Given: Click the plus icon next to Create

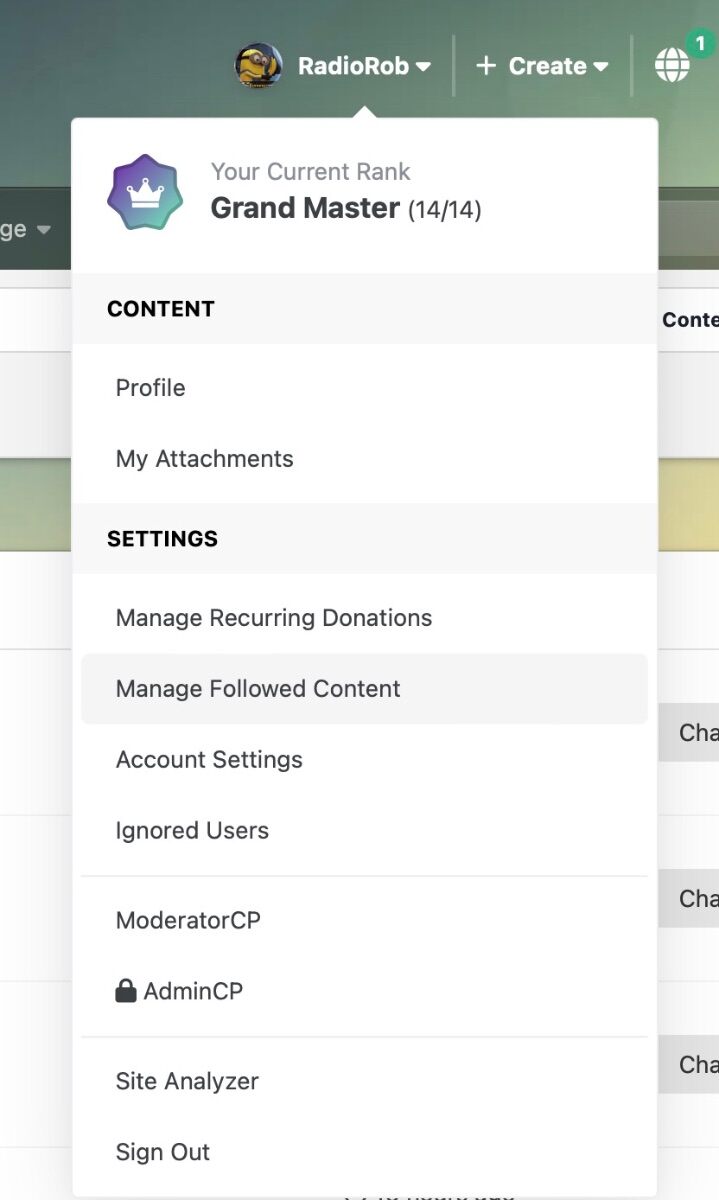Looking at the screenshot, I should 486,66.
